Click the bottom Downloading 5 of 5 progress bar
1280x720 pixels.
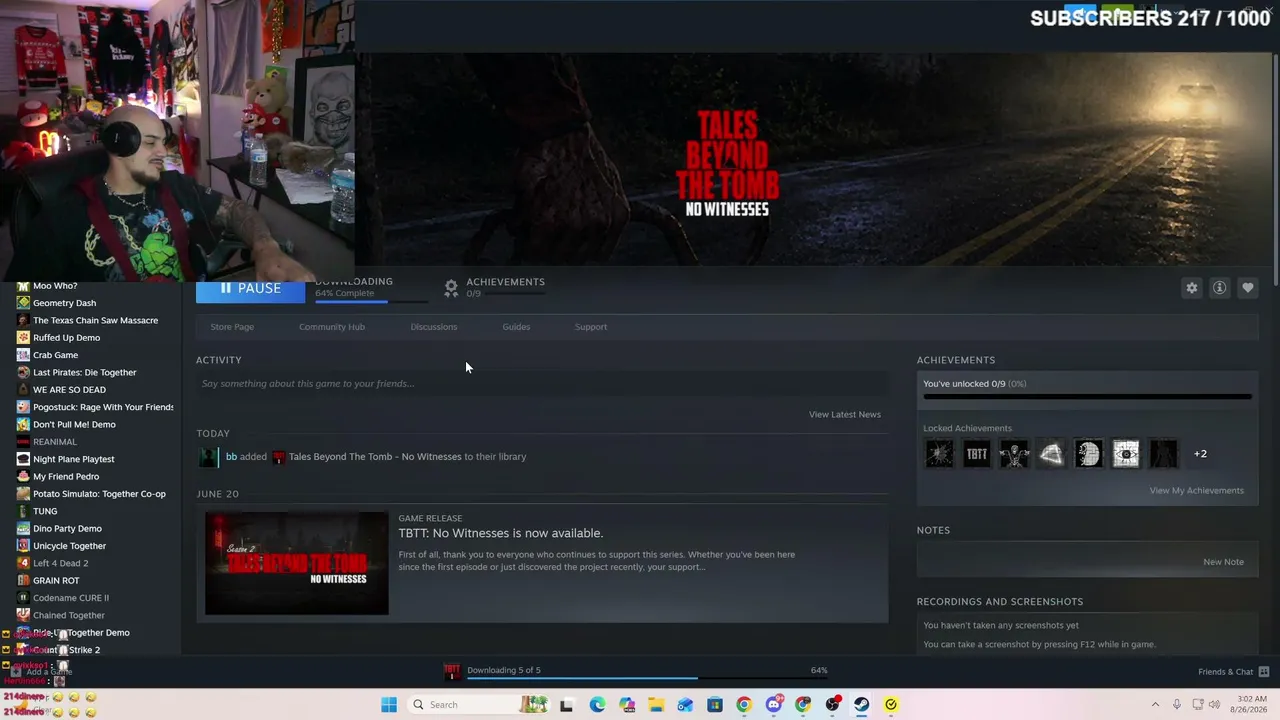[647, 678]
